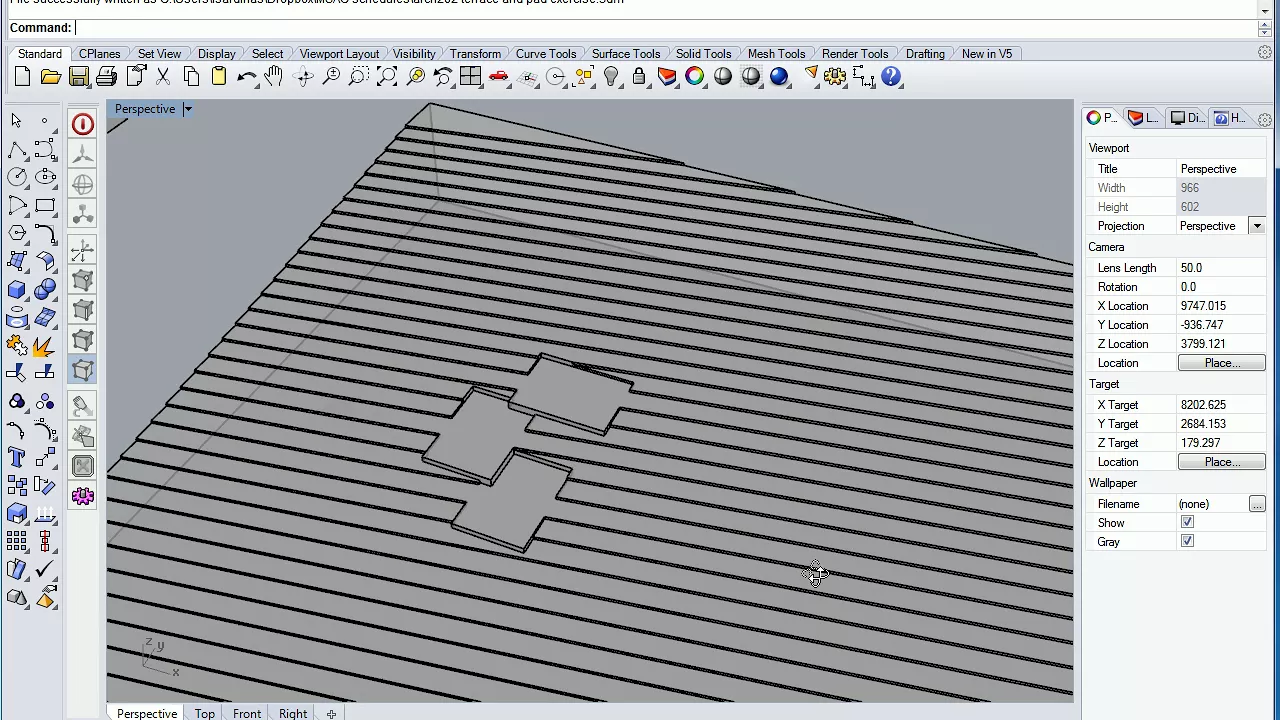Click the color wheel Object Properties icon
Screen dimensions: 1280x720
coord(695,77)
